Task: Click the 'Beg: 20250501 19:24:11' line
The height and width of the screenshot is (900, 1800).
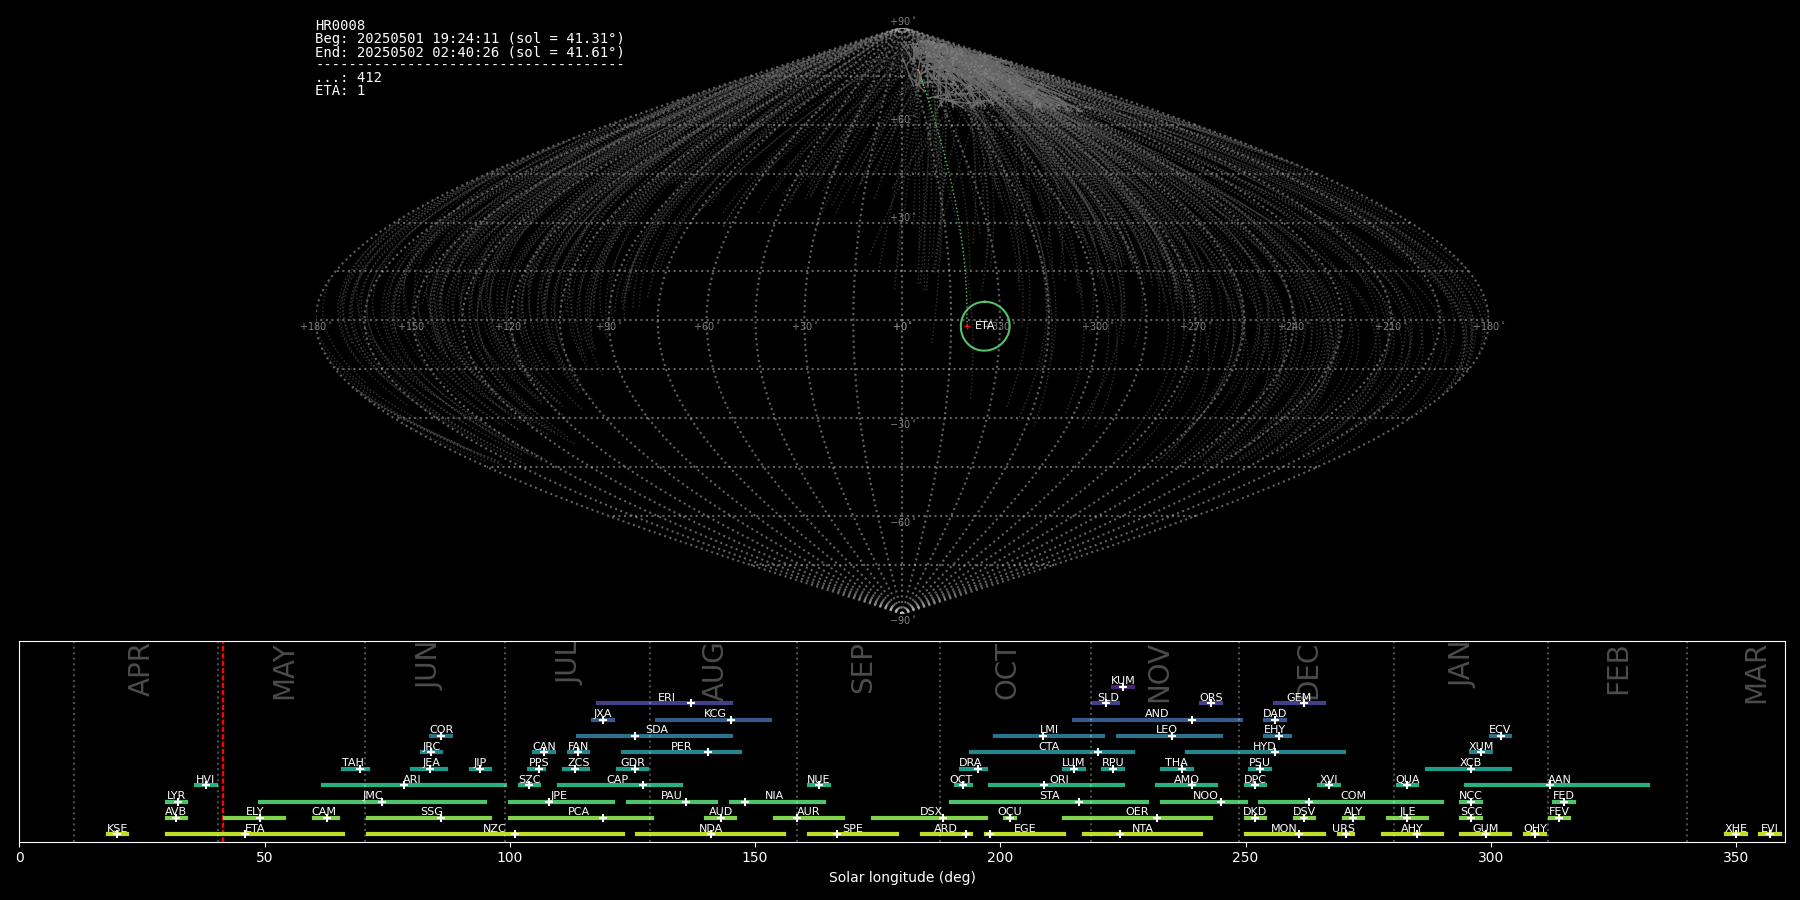Action: click(469, 39)
